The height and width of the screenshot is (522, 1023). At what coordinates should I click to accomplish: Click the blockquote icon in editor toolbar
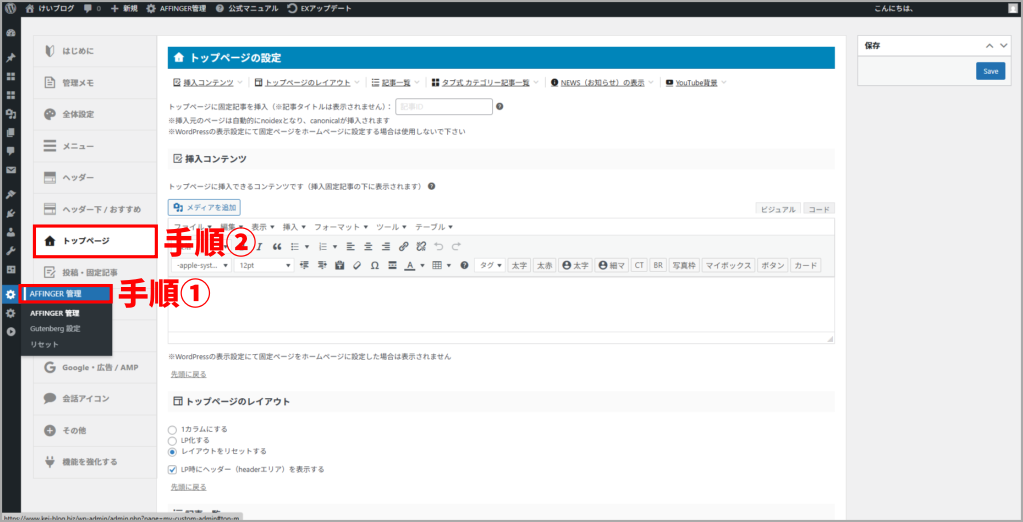pos(277,246)
